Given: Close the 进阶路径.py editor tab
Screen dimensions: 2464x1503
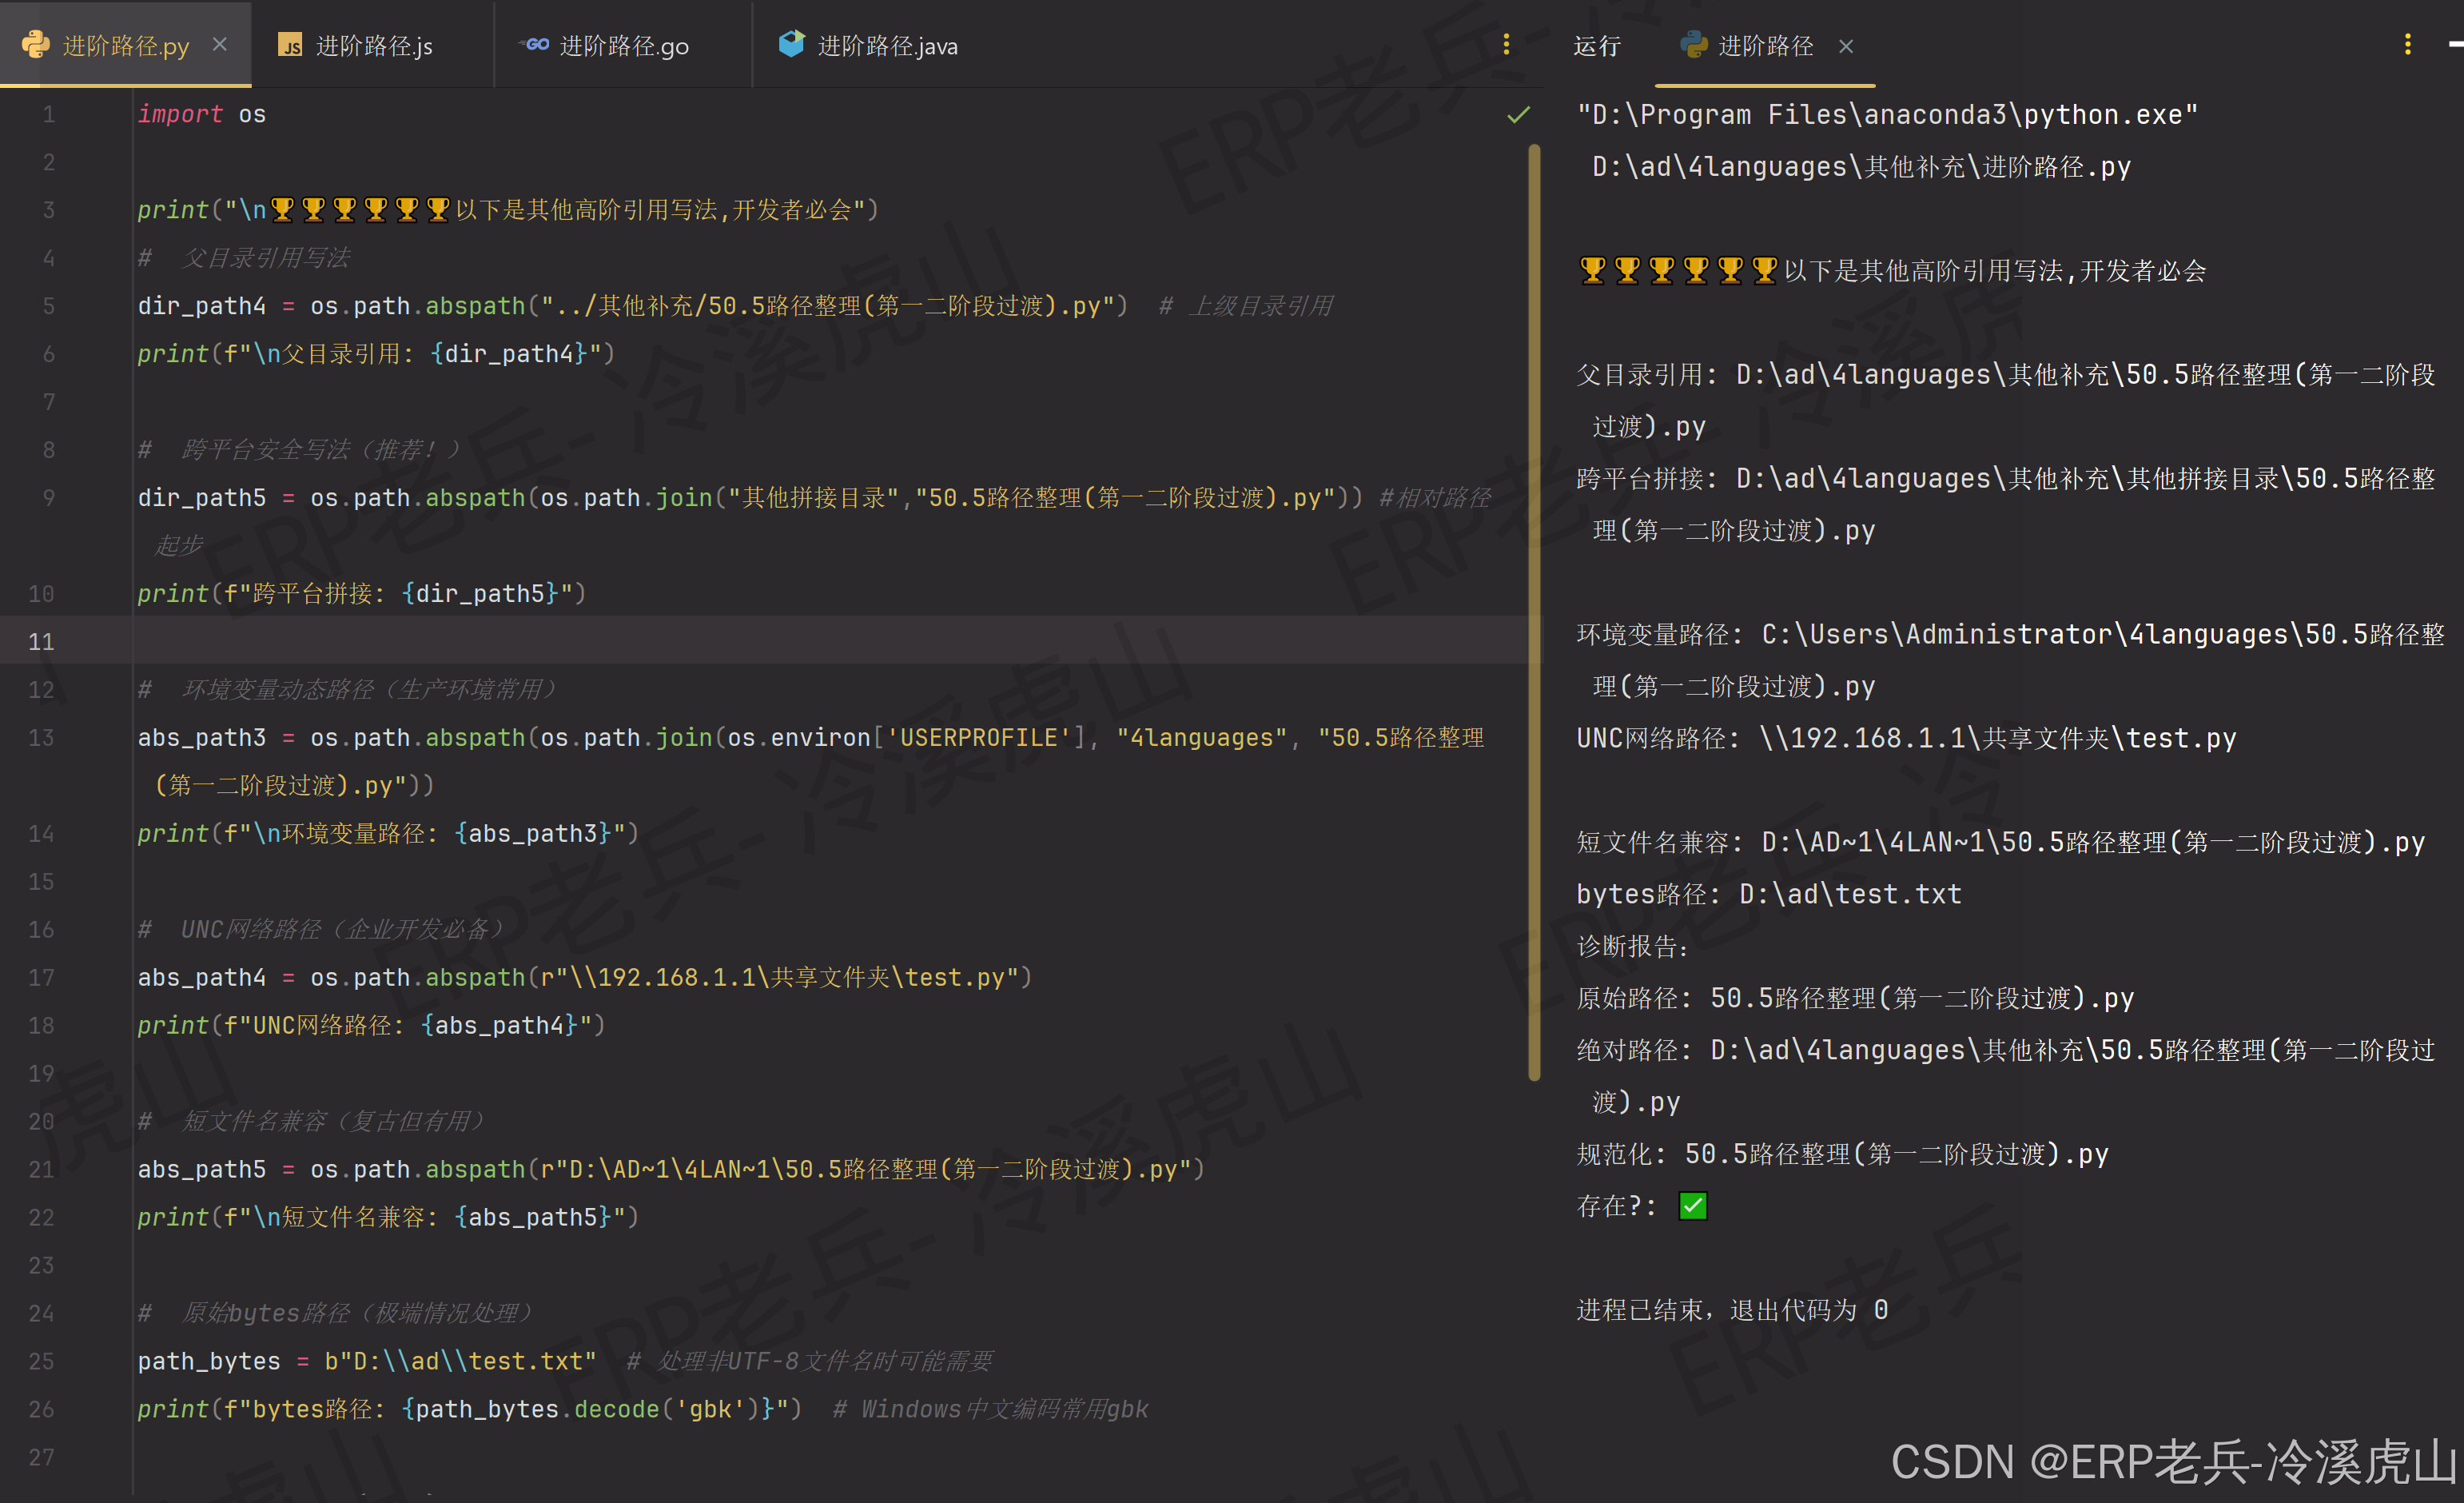Looking at the screenshot, I should point(220,45).
